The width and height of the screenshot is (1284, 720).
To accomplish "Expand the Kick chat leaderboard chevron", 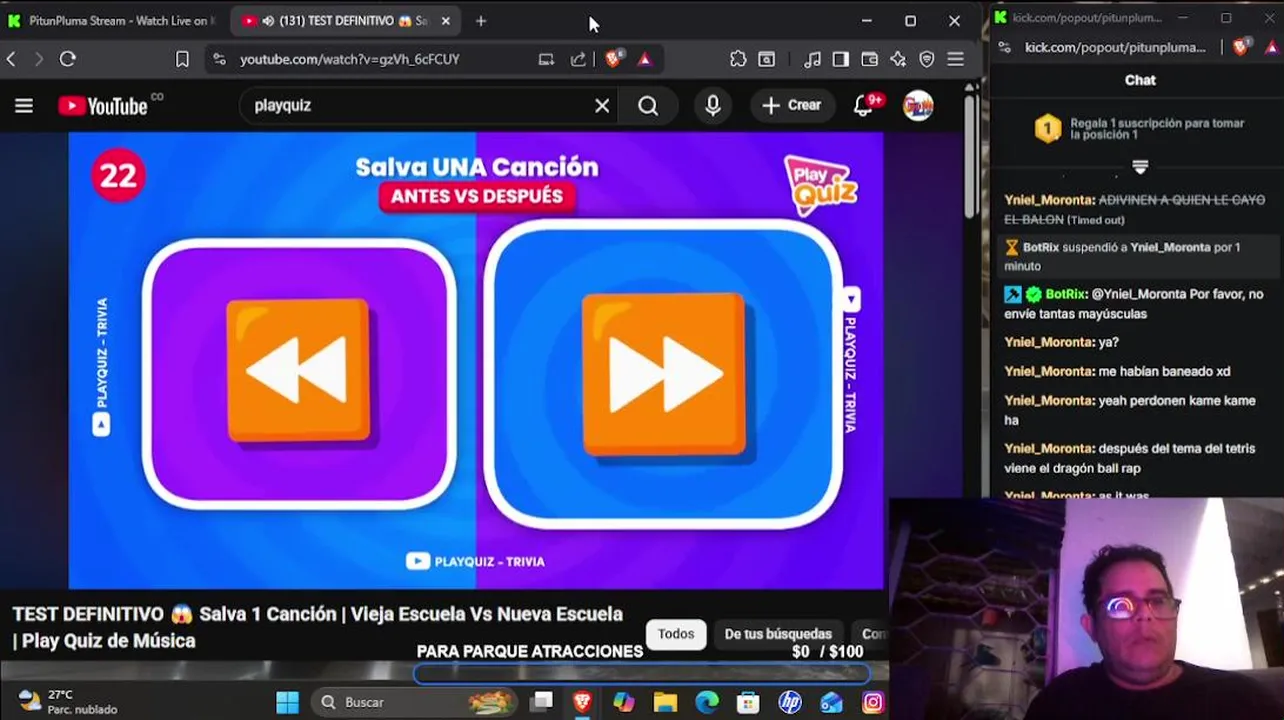I will coord(1140,167).
